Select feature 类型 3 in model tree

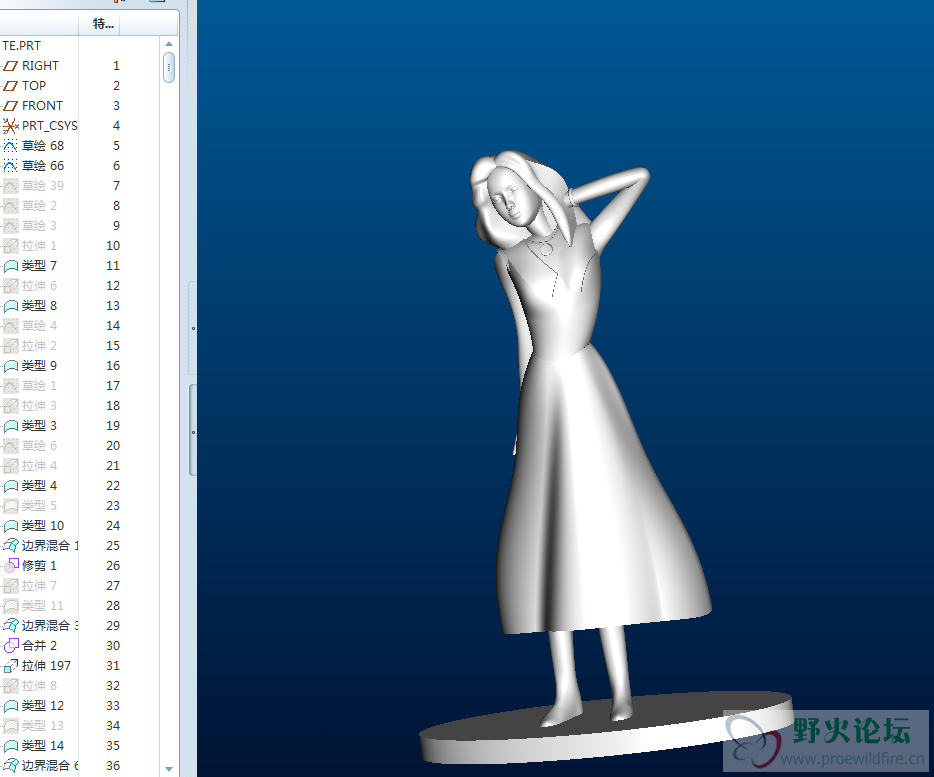pos(39,425)
